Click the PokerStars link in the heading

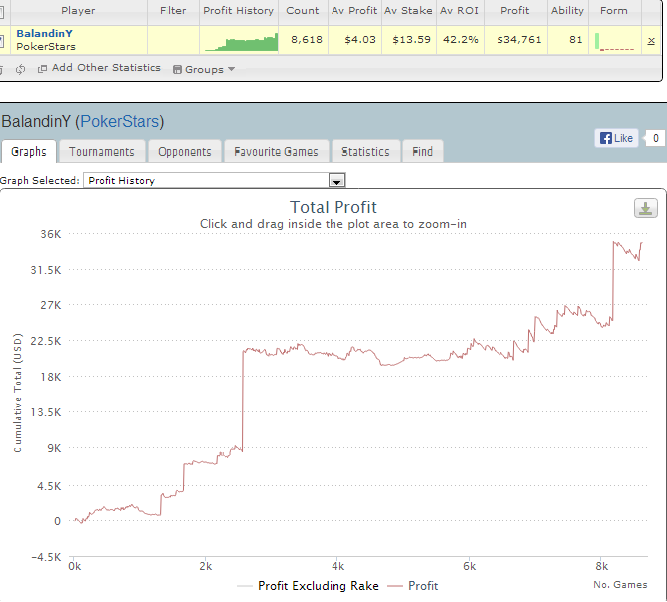(120, 122)
